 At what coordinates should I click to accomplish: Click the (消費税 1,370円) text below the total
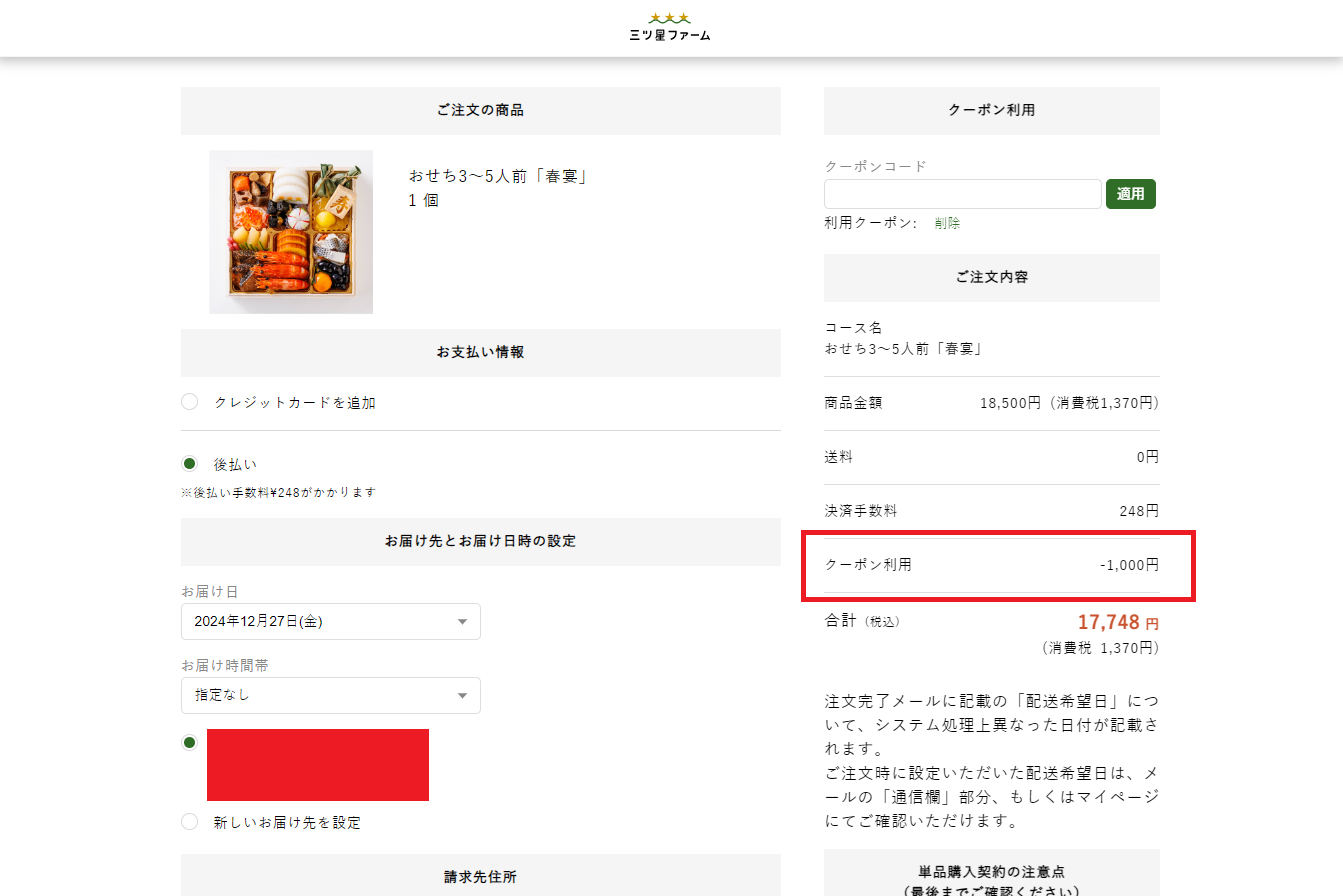1101,648
